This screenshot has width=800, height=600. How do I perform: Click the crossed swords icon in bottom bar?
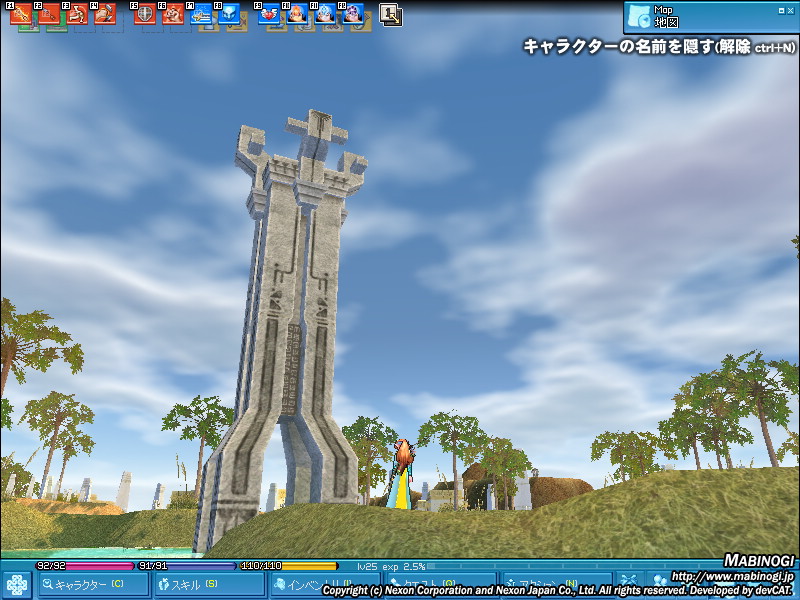point(629,583)
